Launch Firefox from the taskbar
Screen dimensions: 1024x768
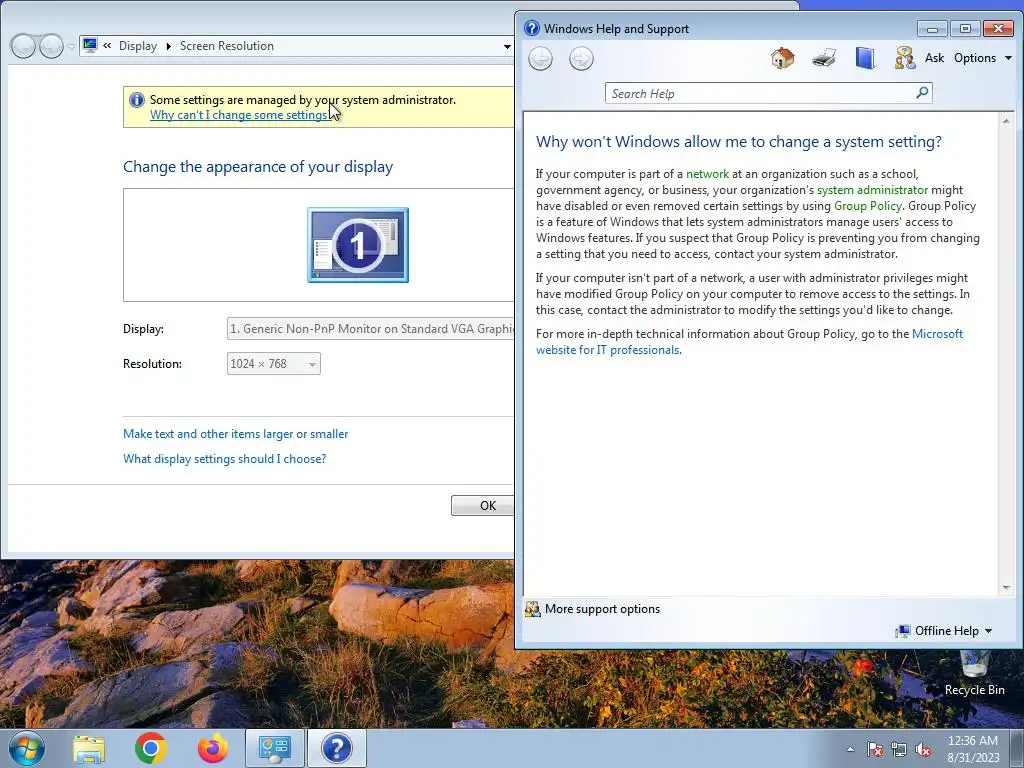pos(213,748)
